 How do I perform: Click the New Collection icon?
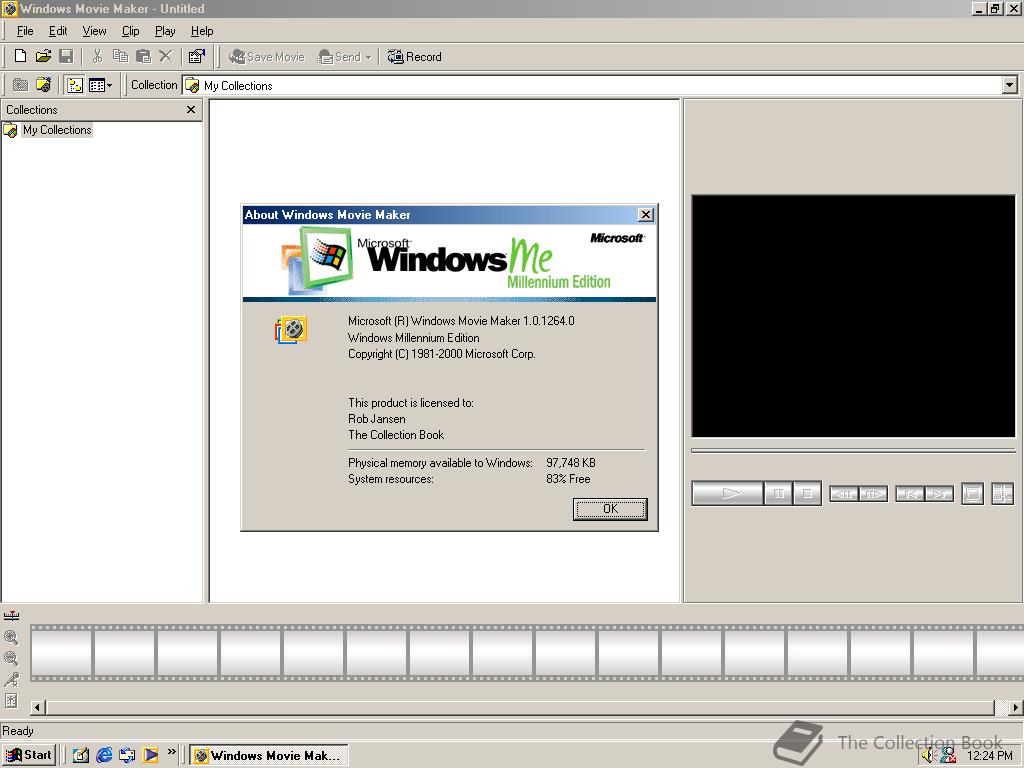coord(44,85)
